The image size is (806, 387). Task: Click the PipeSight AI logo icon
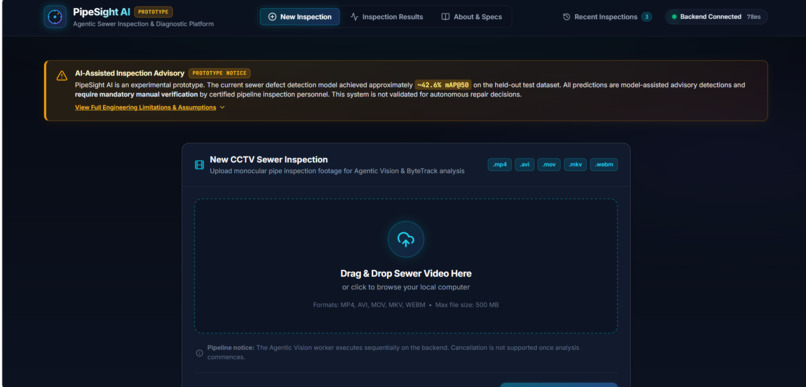tap(55, 16)
